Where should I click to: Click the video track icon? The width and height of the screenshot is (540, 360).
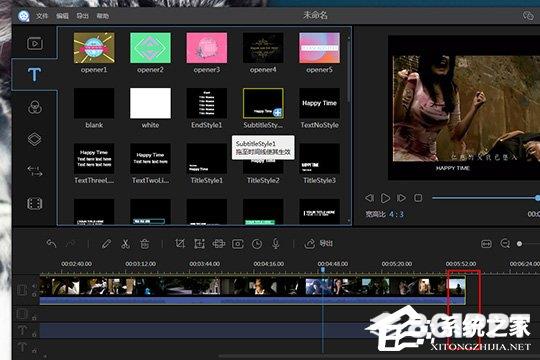point(22,290)
